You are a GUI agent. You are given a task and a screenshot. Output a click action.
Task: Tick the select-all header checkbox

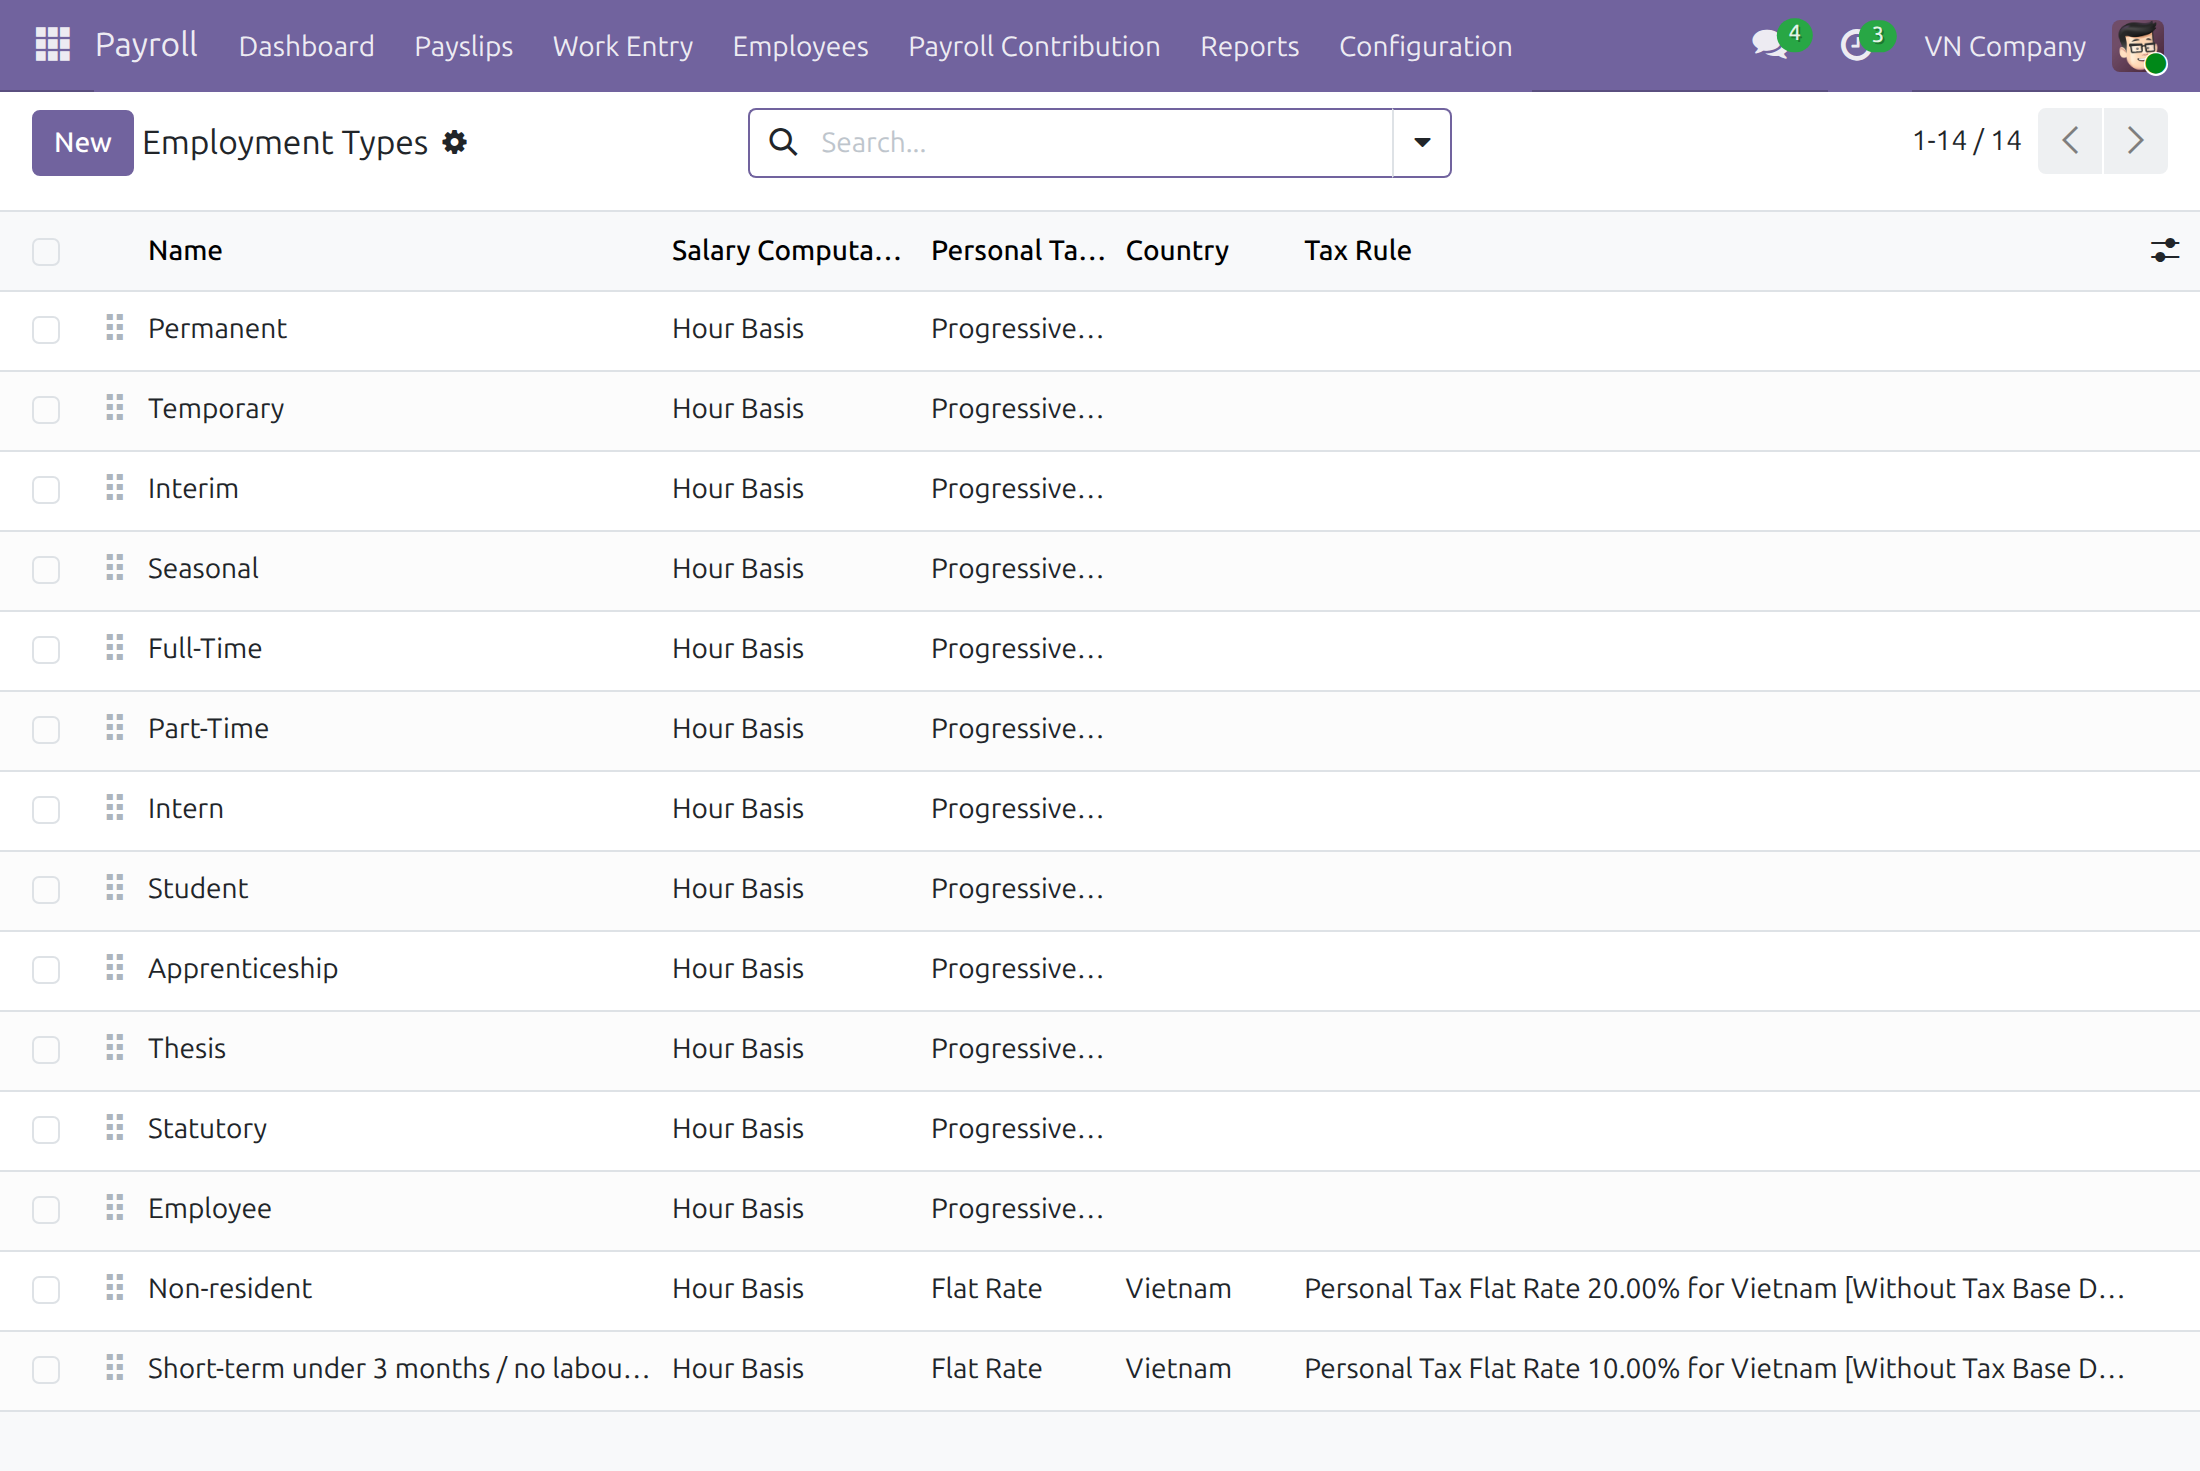[x=46, y=251]
